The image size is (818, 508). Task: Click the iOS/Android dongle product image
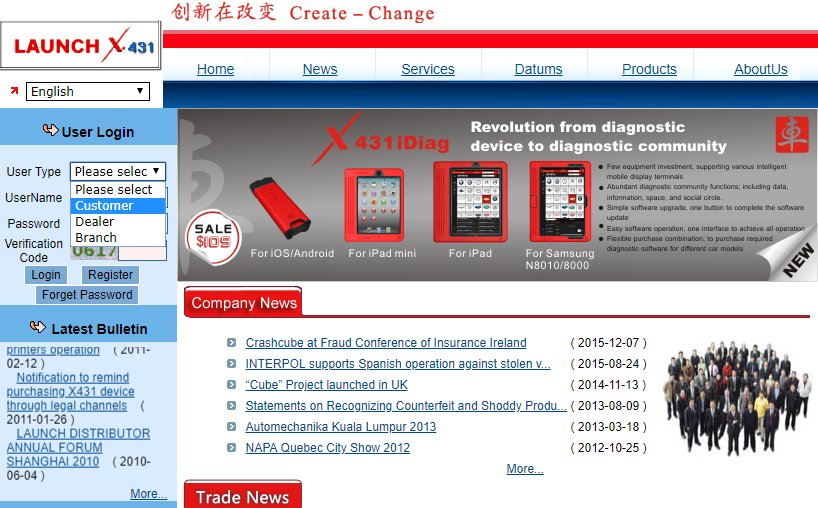click(280, 208)
